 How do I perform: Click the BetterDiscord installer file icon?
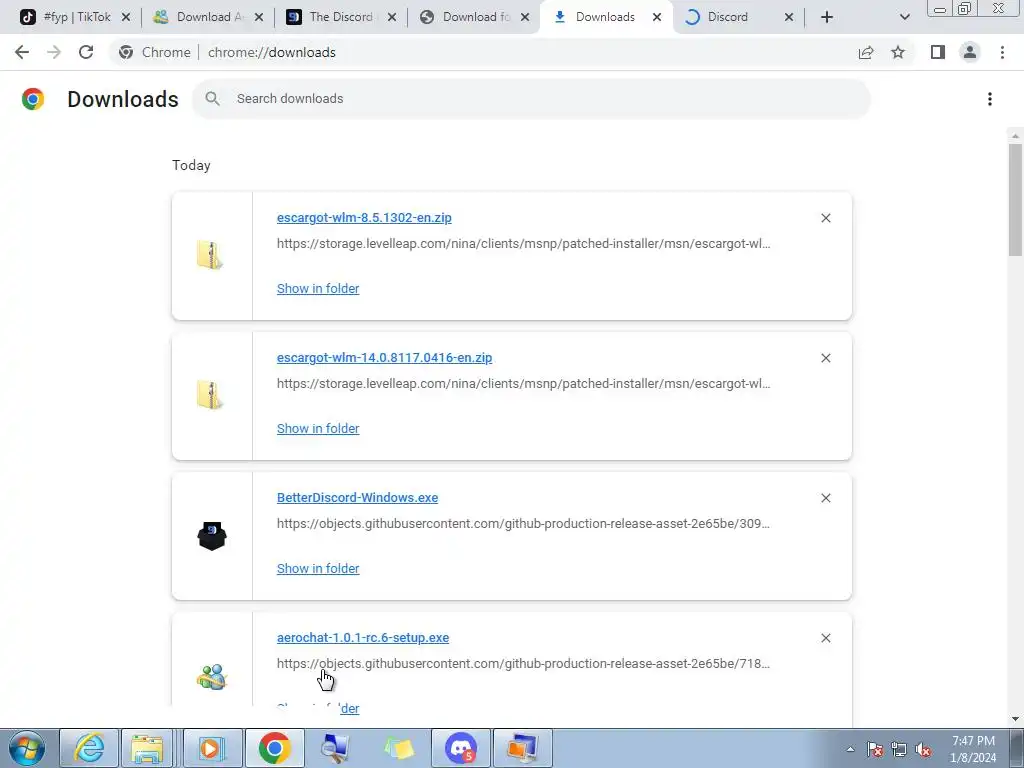click(x=212, y=536)
